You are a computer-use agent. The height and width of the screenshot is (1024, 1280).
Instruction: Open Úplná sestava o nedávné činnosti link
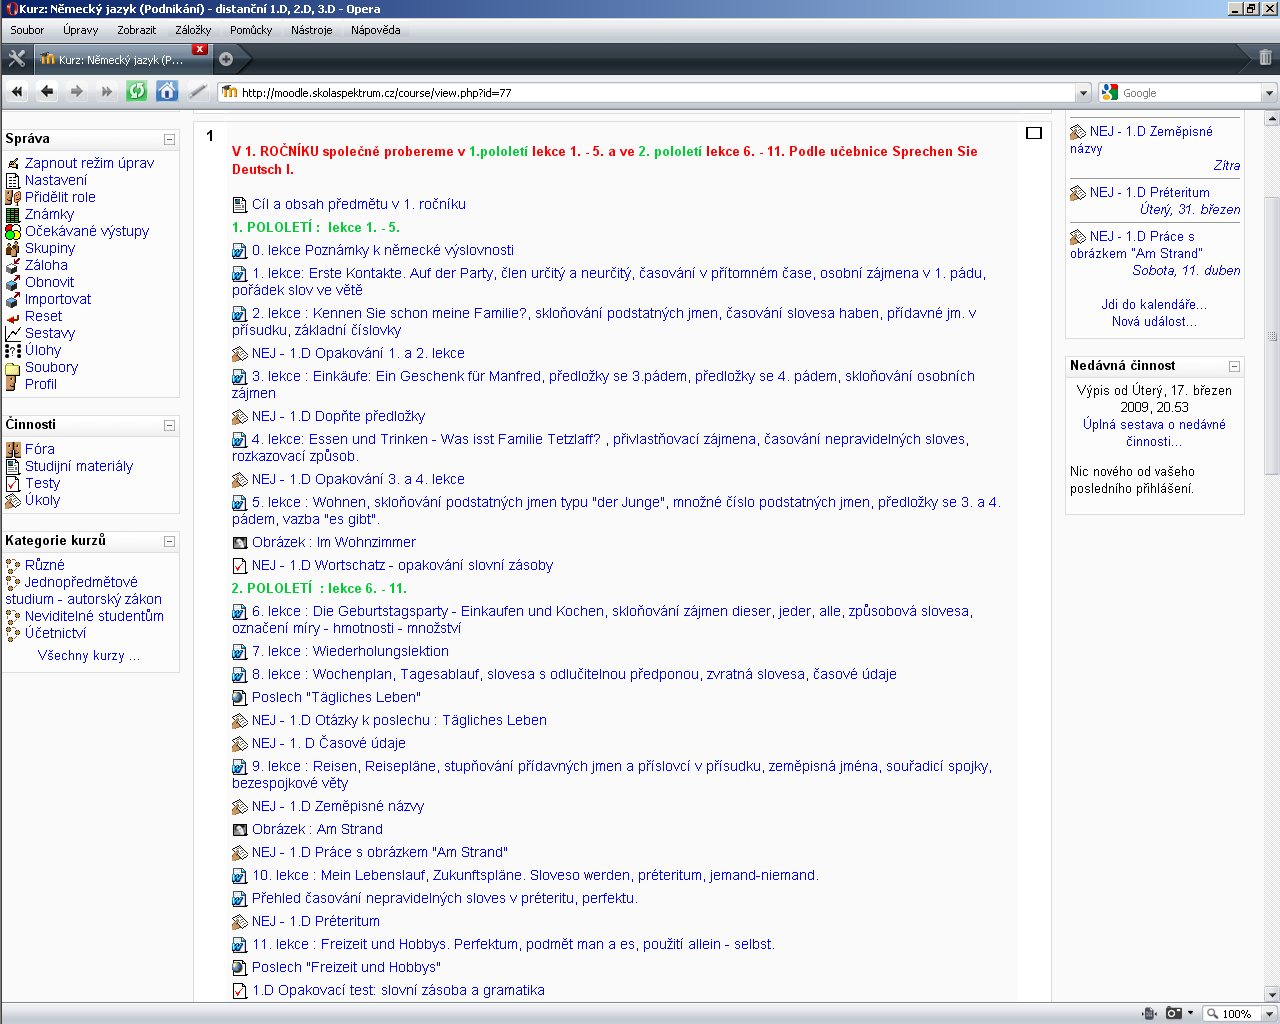[x=1154, y=432]
